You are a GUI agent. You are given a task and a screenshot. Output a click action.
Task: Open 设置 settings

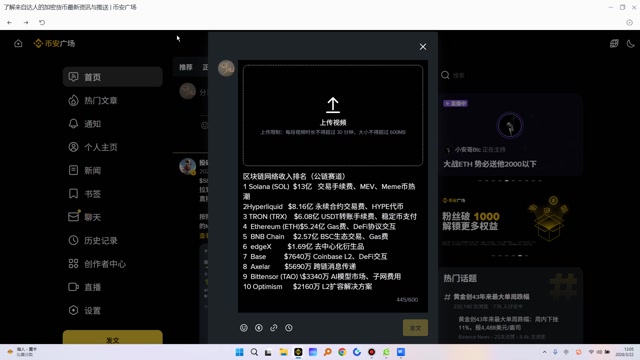pyautogui.click(x=113, y=310)
